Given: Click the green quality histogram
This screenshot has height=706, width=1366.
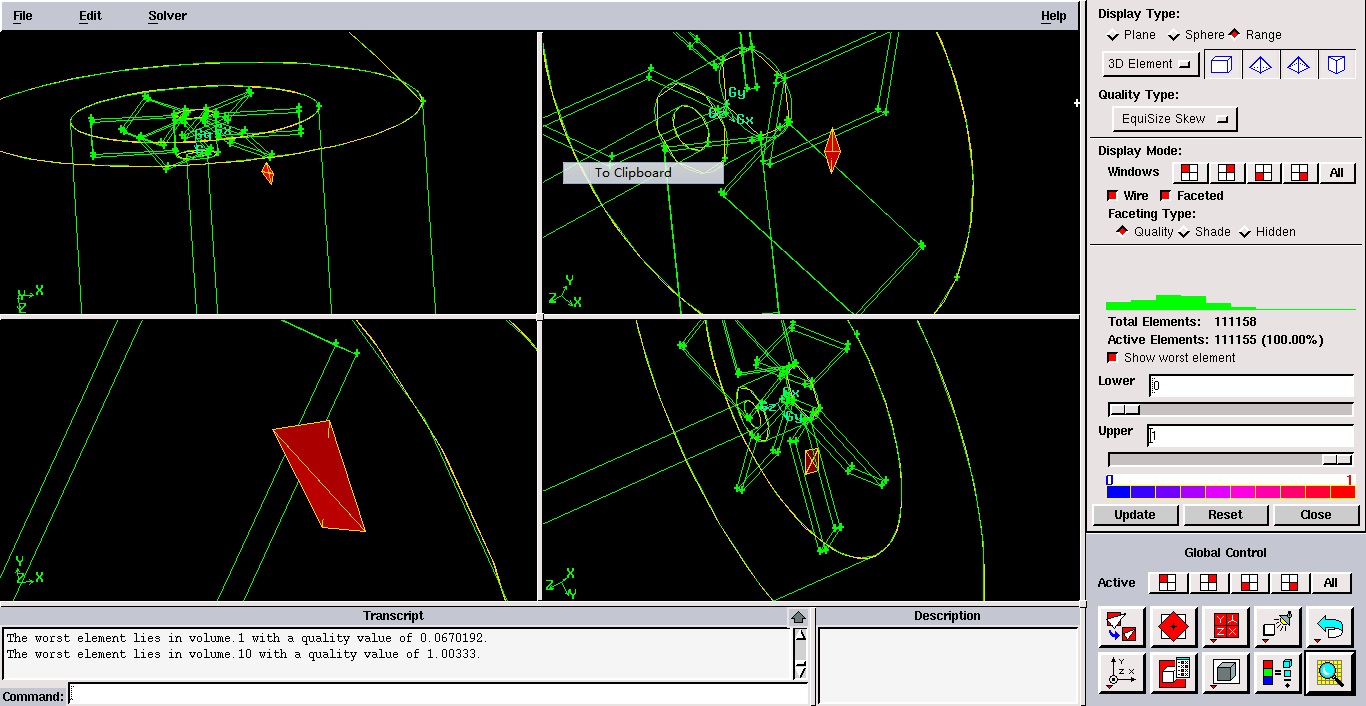Looking at the screenshot, I should pos(1230,302).
